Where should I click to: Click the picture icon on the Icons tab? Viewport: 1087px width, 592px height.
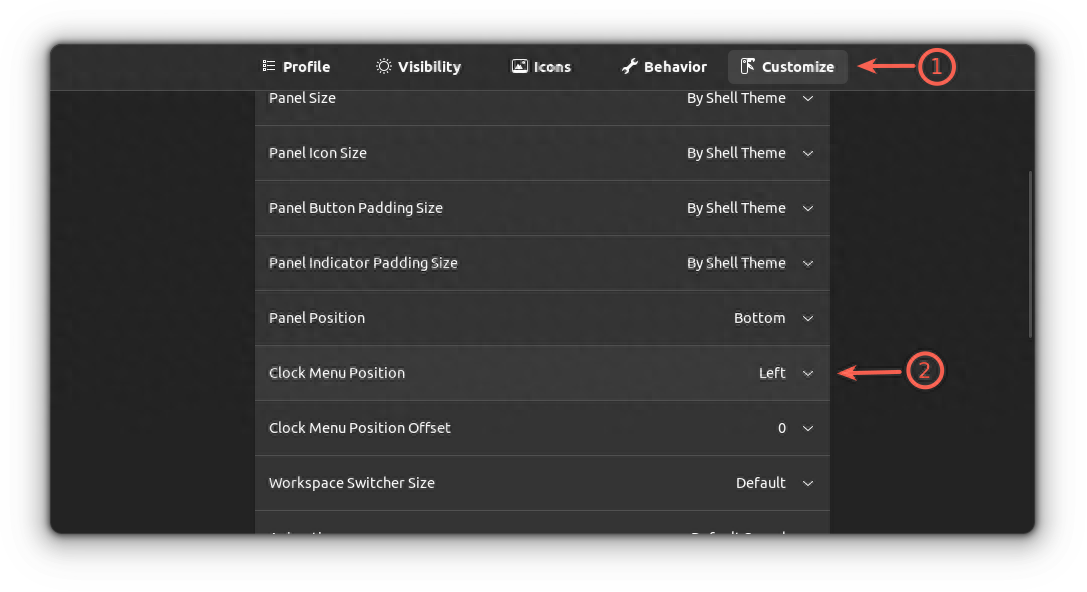[x=519, y=66]
